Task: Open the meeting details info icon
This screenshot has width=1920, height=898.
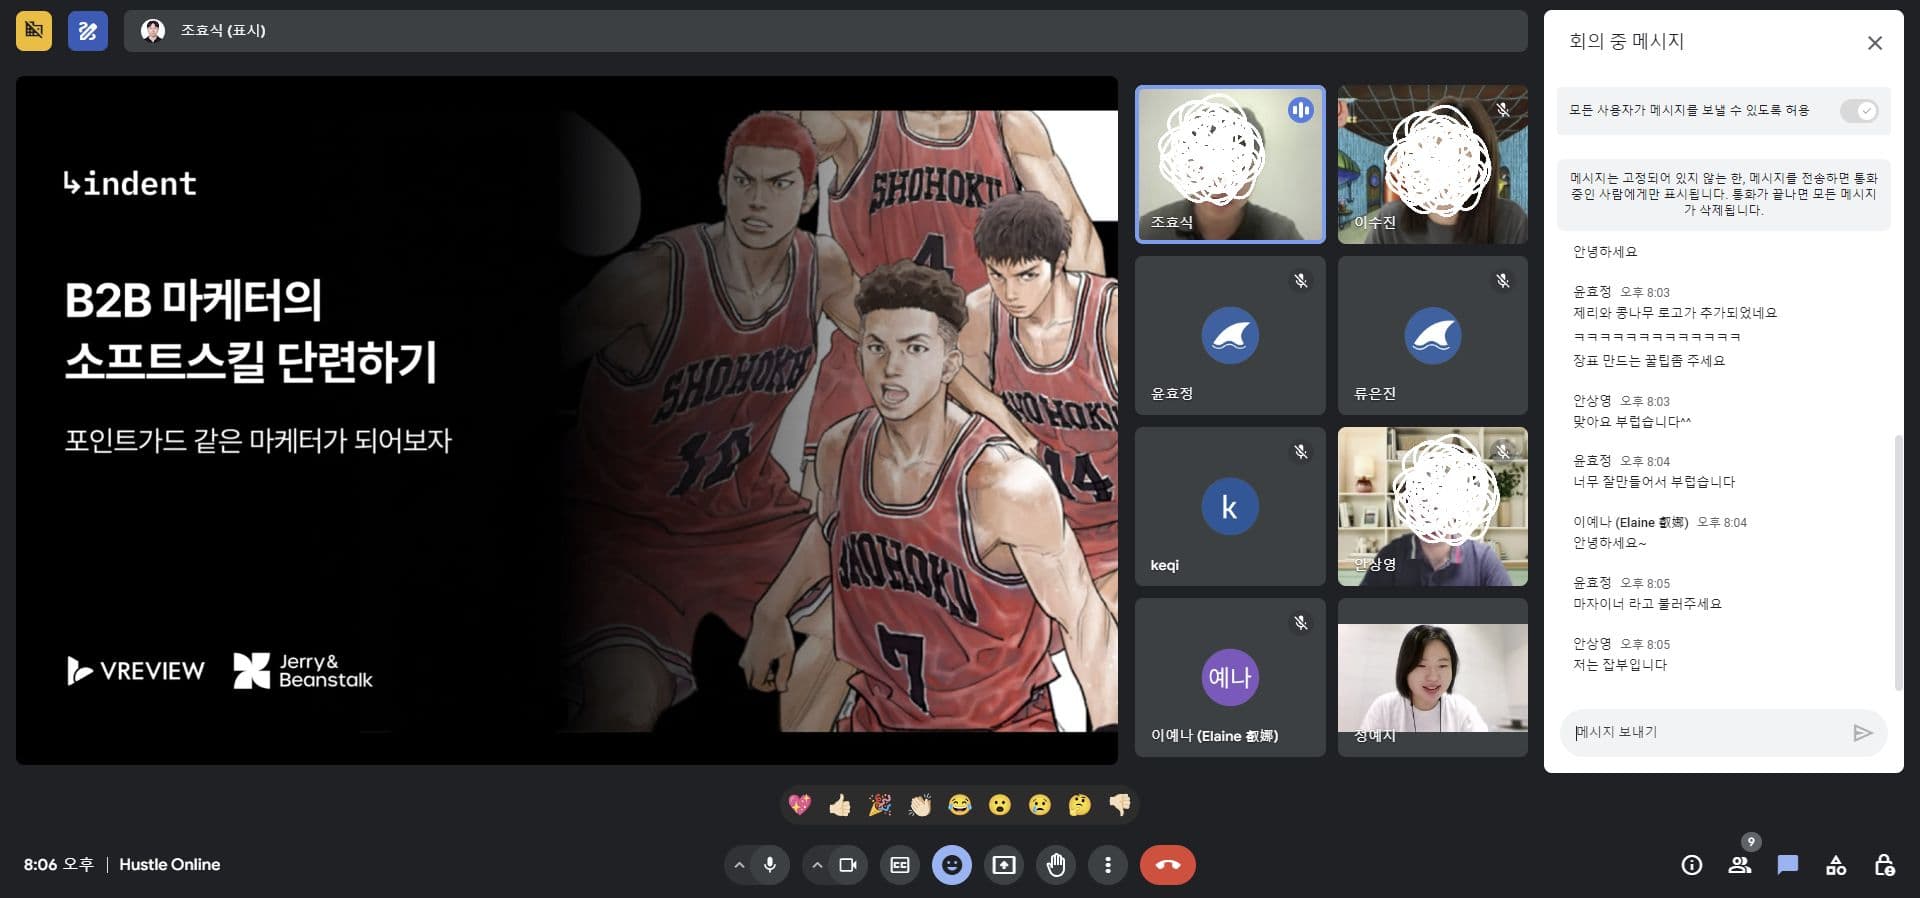Action: [1692, 865]
